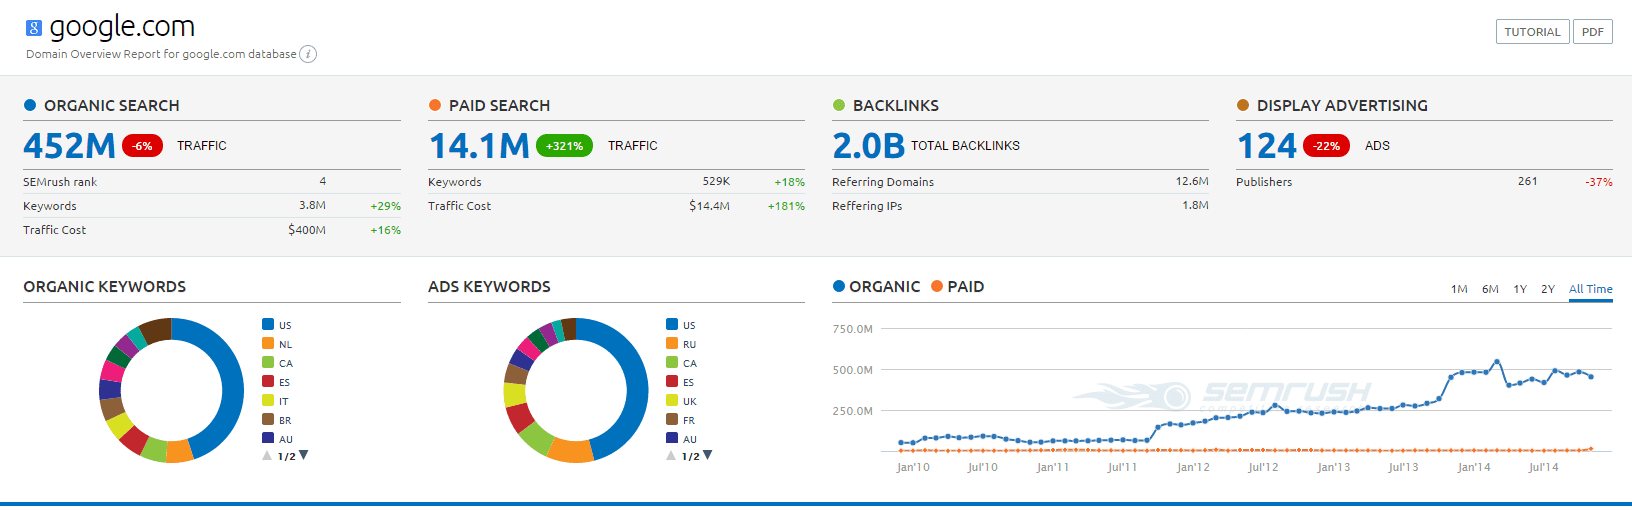The image size is (1632, 513).
Task: Click the organic Traffic Cost $400M value
Action: coord(307,229)
